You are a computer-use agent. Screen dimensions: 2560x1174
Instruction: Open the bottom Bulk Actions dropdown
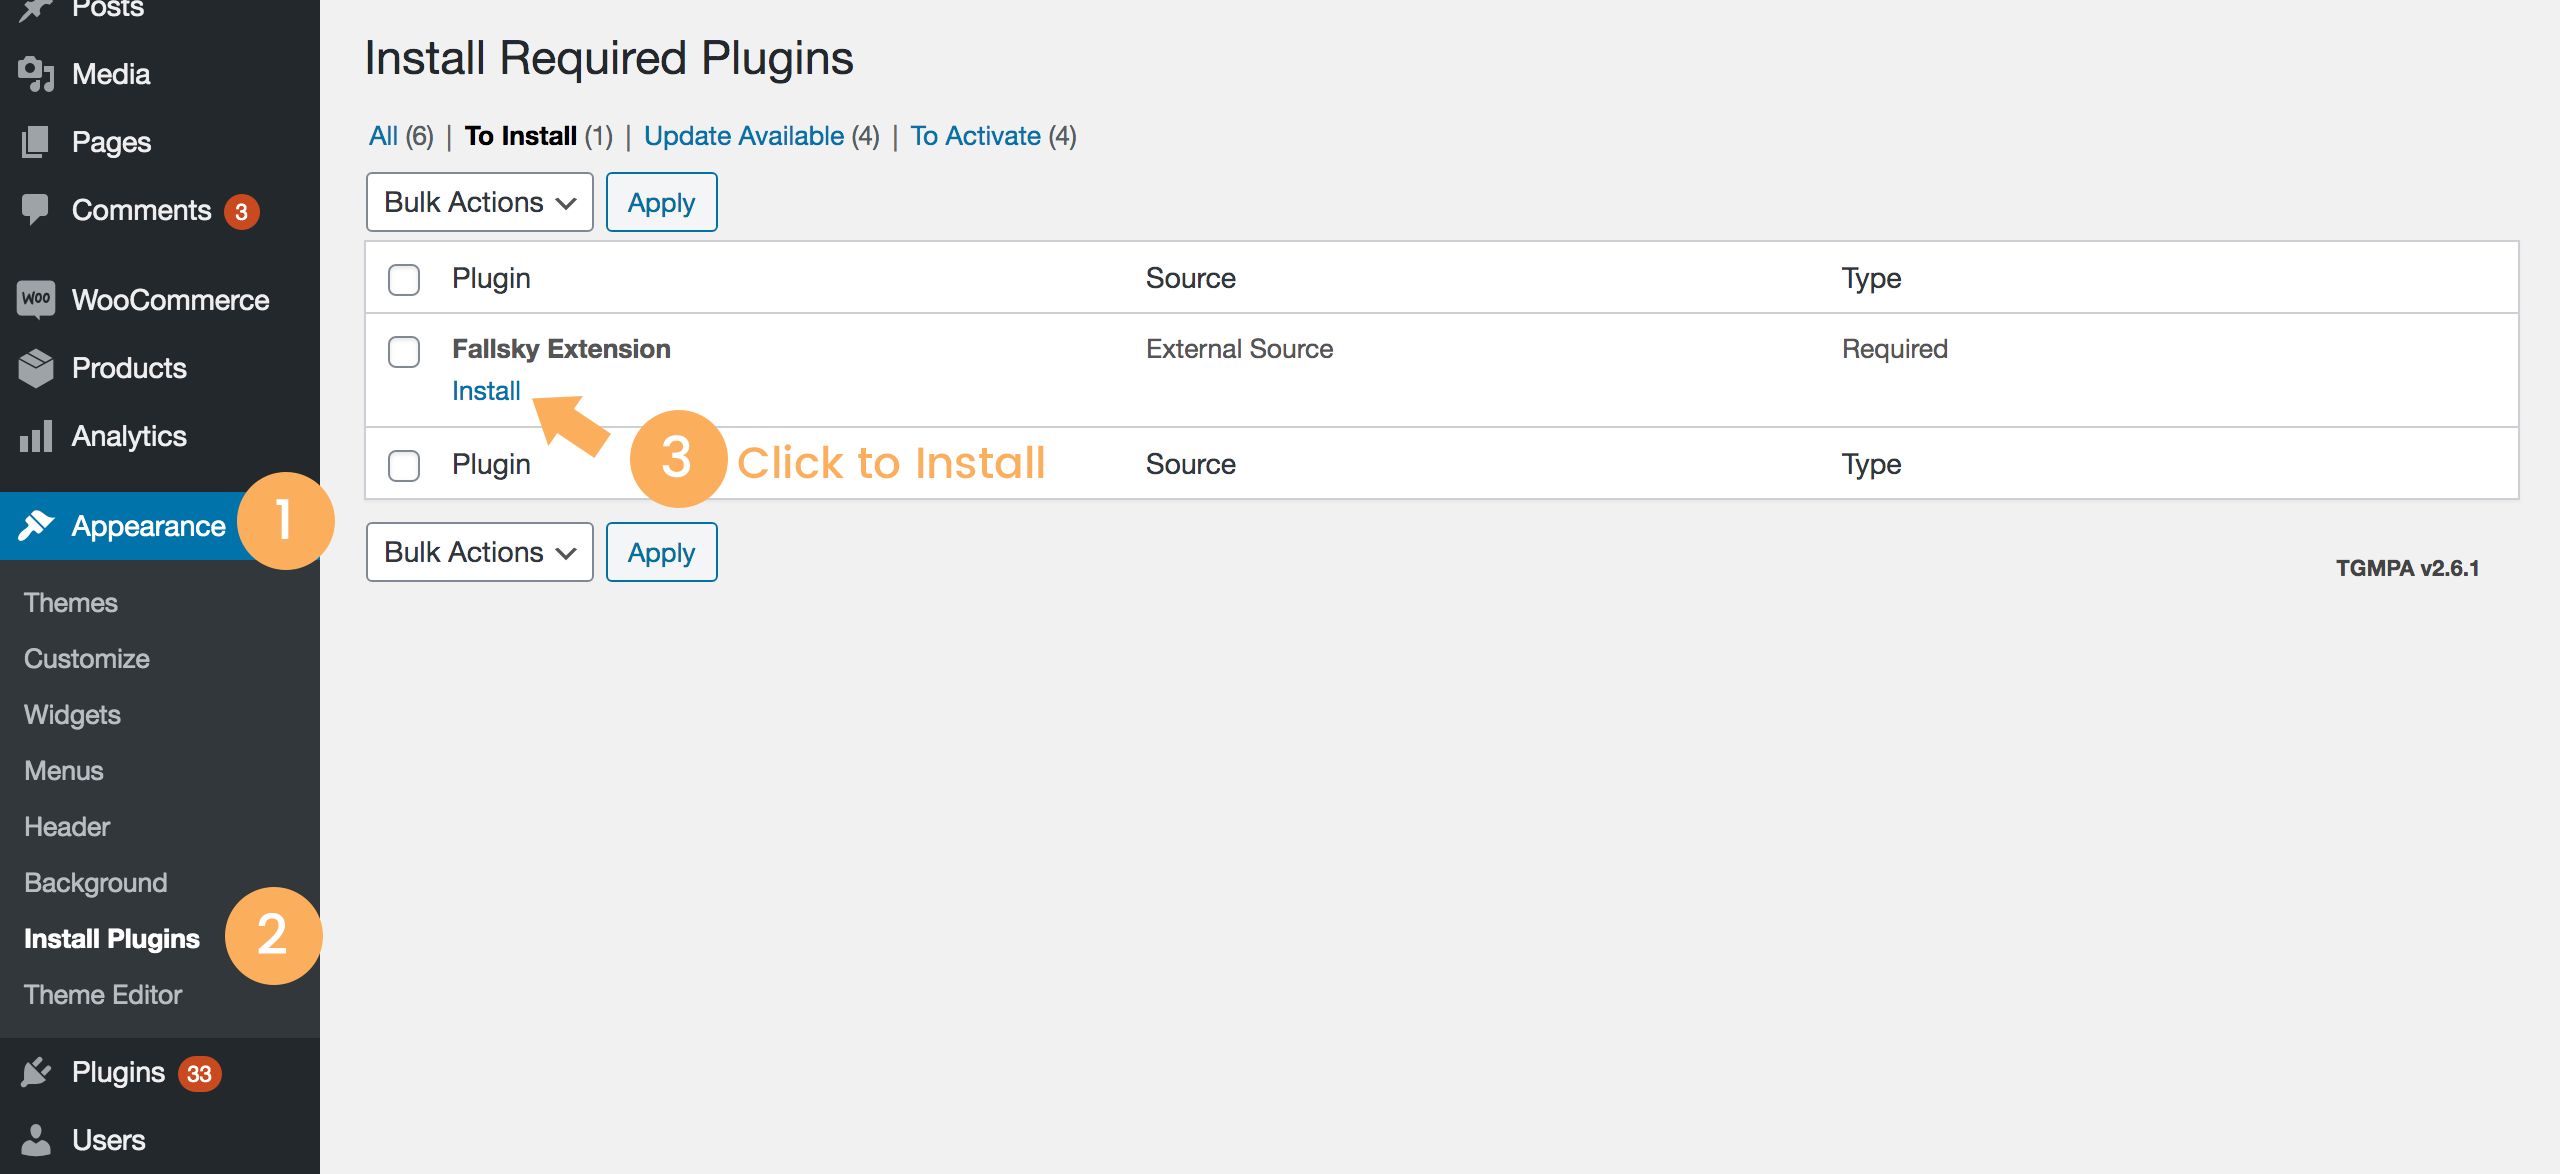(479, 551)
